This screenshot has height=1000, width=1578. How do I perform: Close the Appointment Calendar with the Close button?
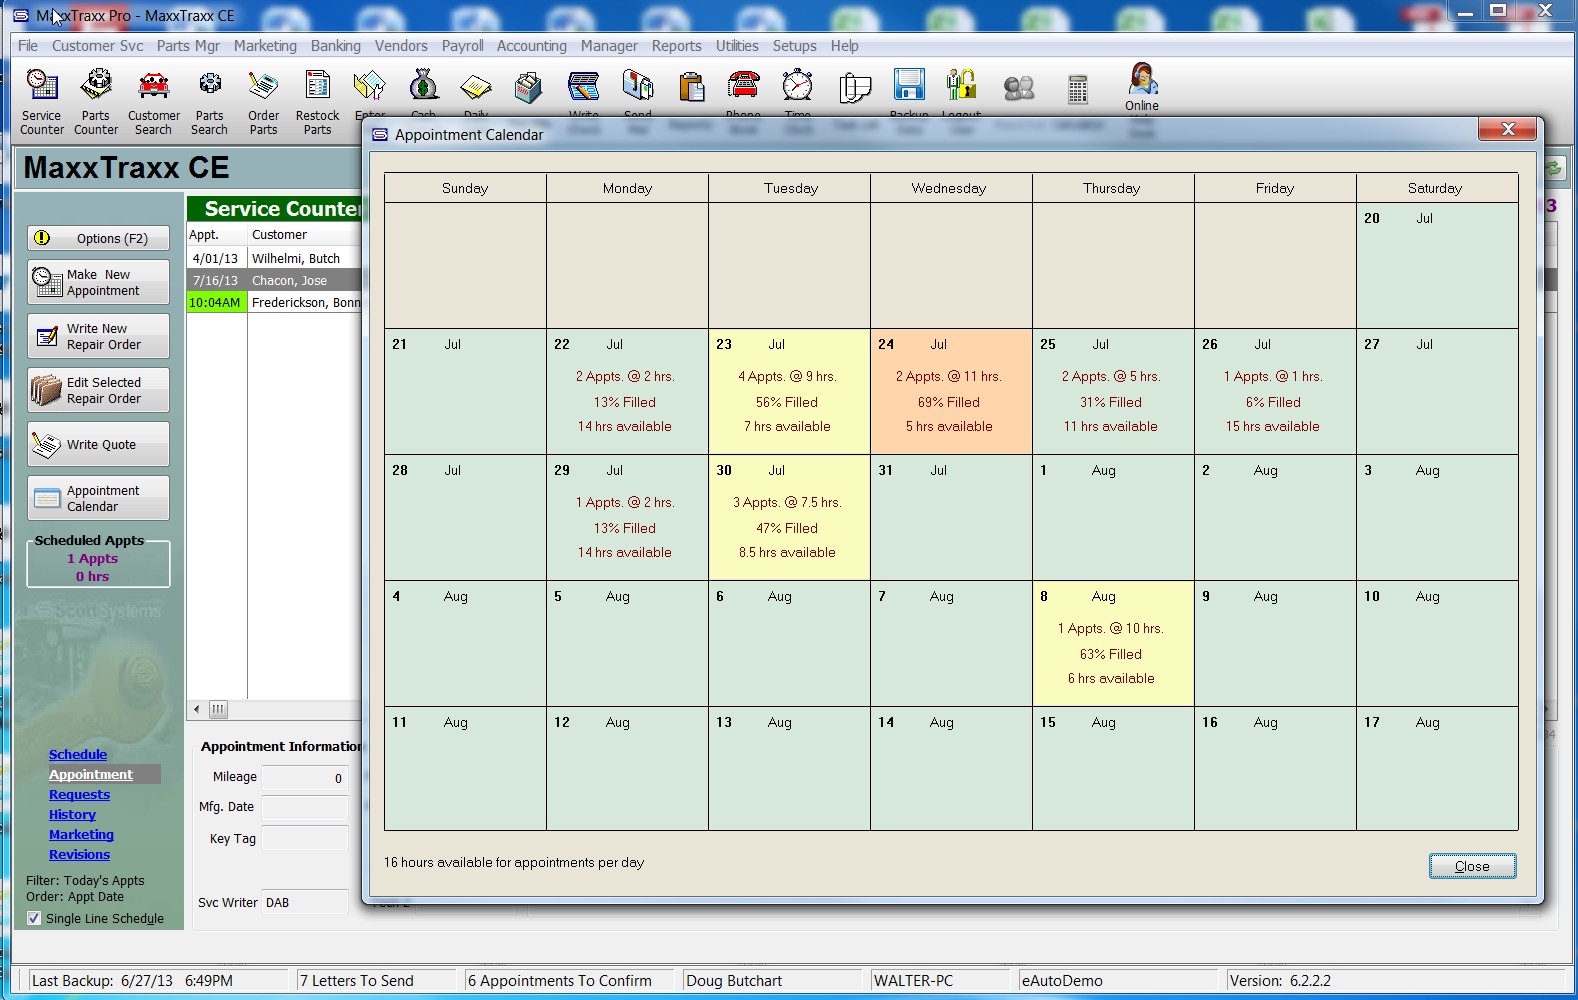(1472, 866)
